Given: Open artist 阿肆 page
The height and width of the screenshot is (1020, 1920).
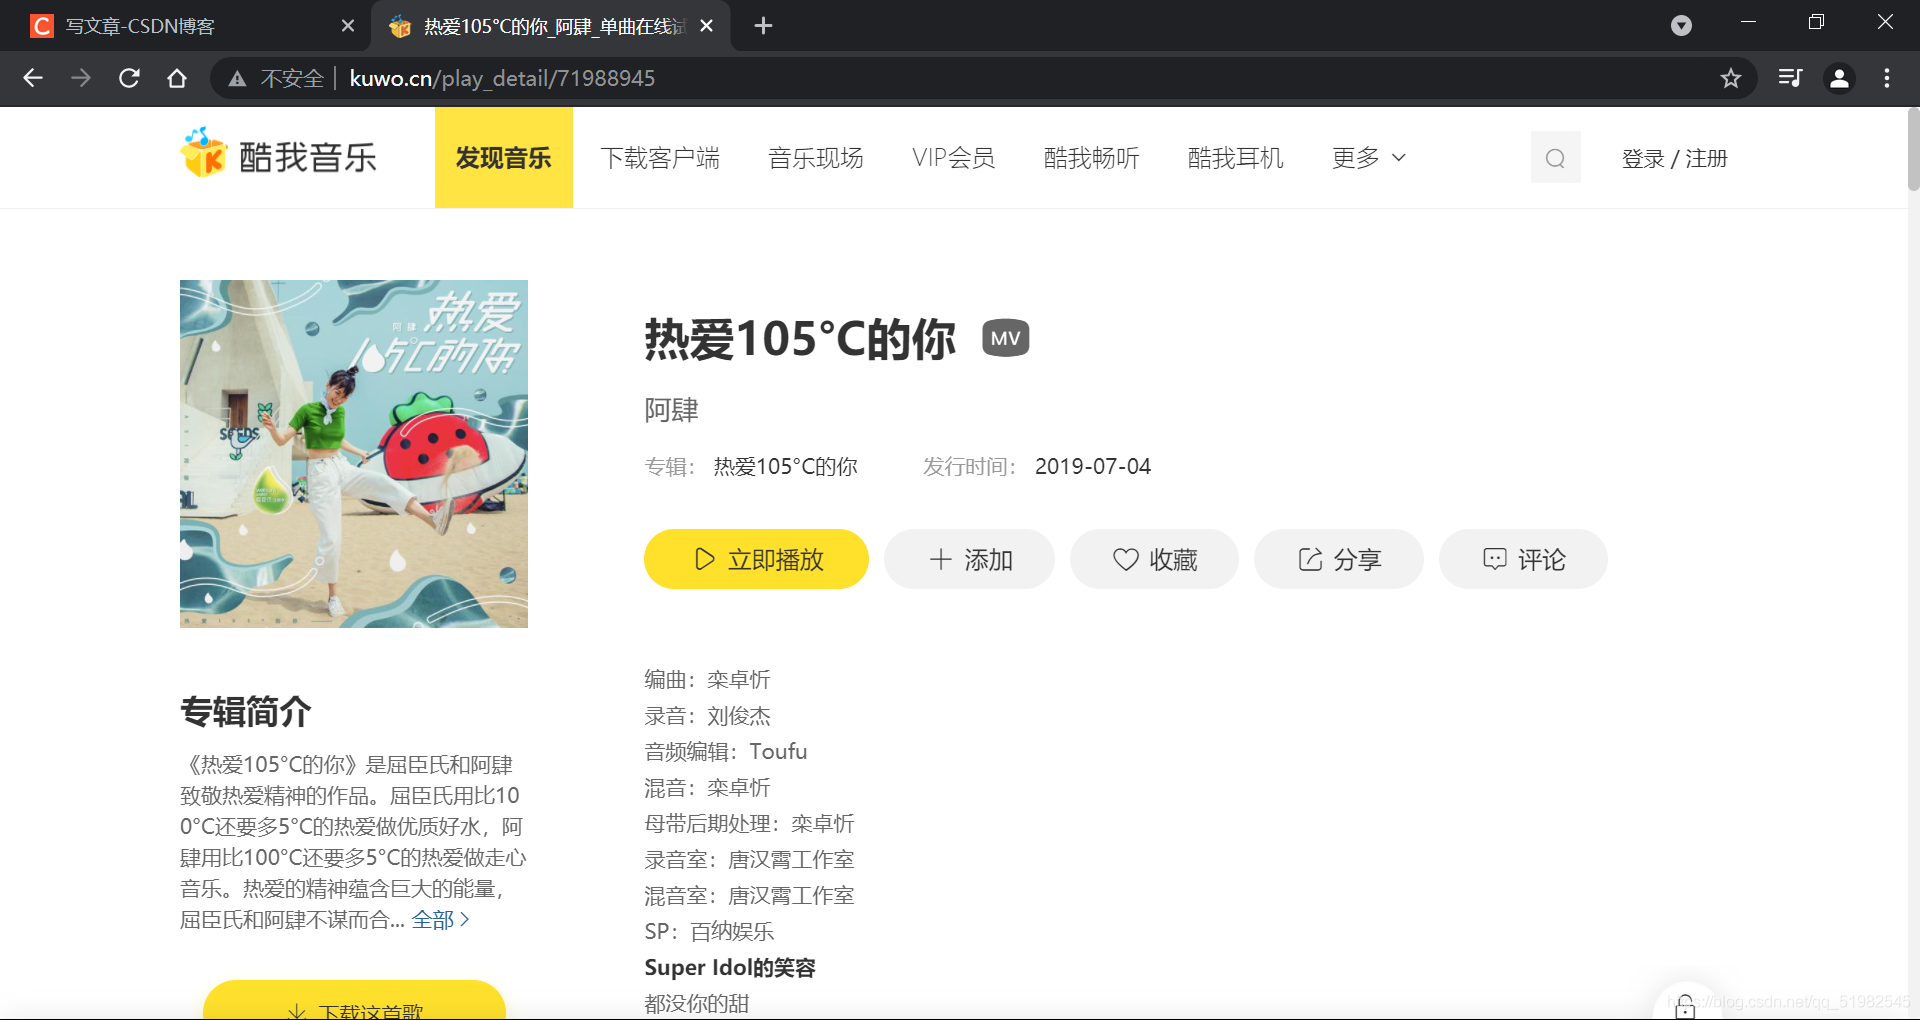Looking at the screenshot, I should coord(672,410).
